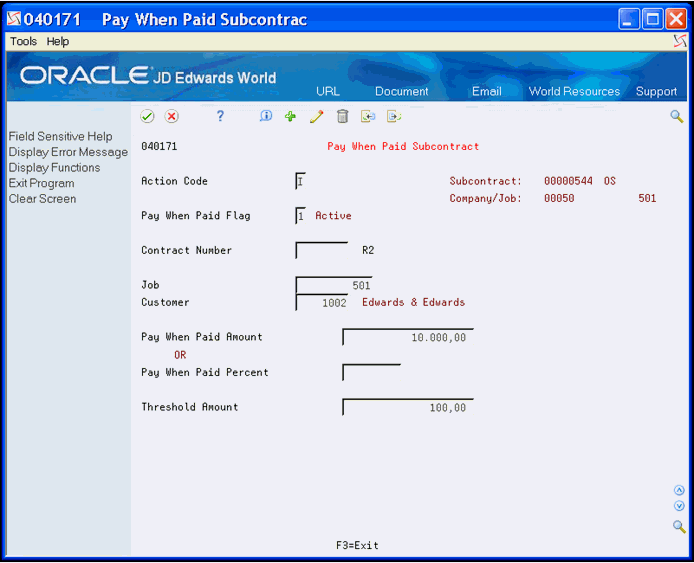694x563 pixels.
Task: Select Display Error Message
Action: [68, 152]
